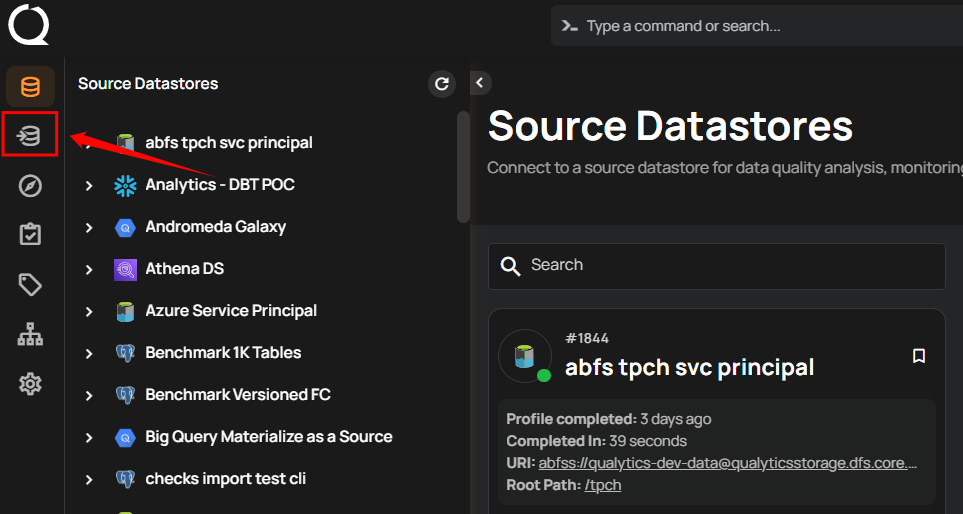
Task: Open abfs tpch svc principal card title
Action: point(689,368)
